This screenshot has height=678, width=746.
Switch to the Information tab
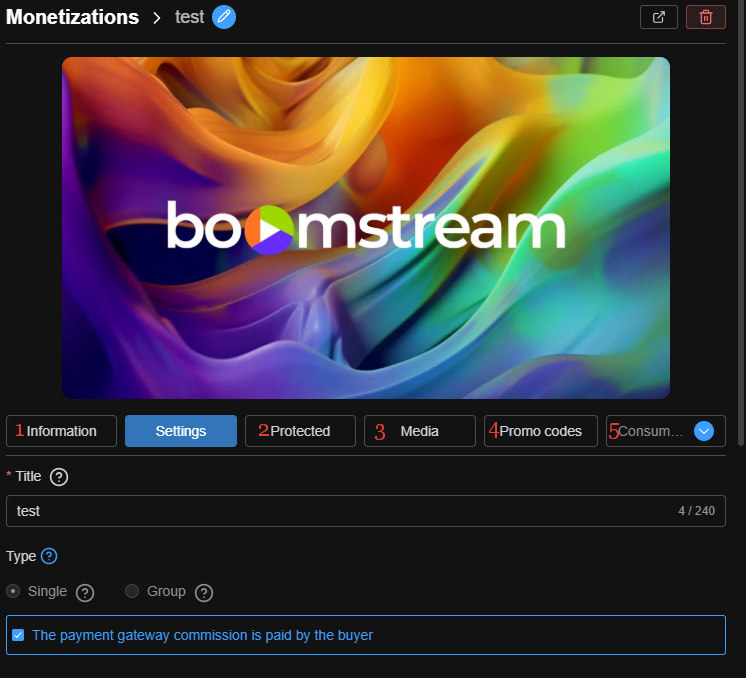click(61, 431)
